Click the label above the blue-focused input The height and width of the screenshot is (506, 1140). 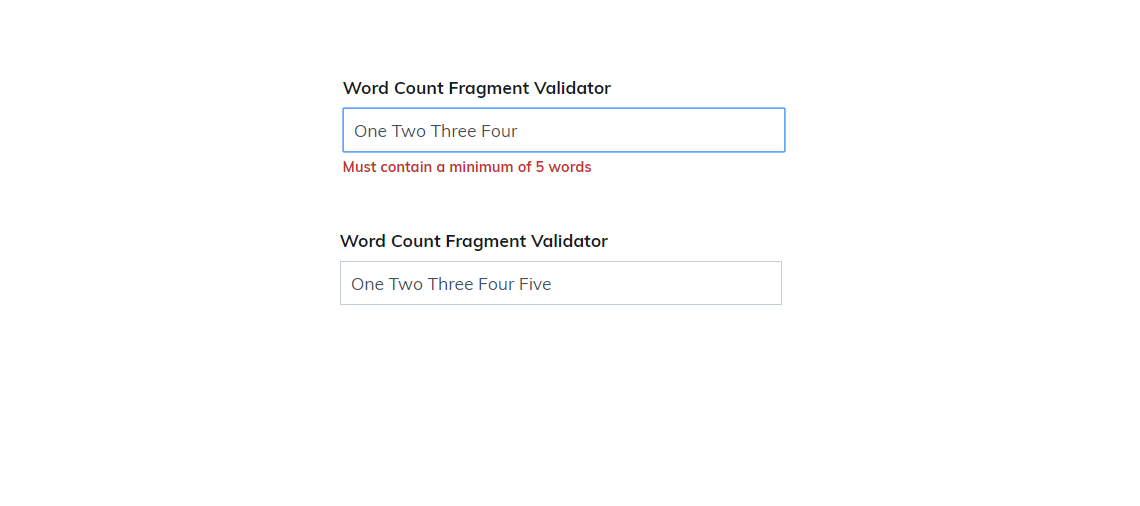click(476, 88)
